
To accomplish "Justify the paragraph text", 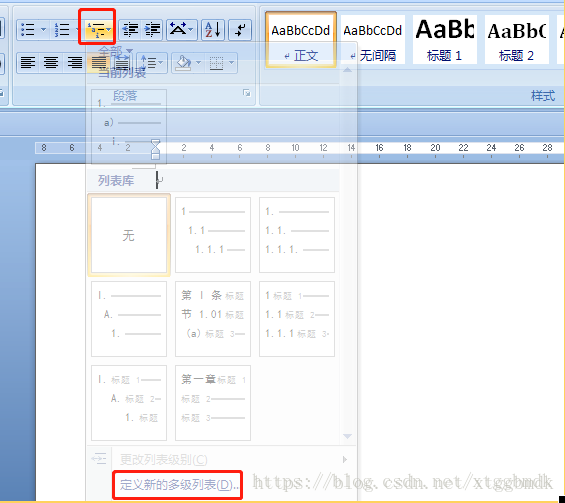I will (98, 63).
